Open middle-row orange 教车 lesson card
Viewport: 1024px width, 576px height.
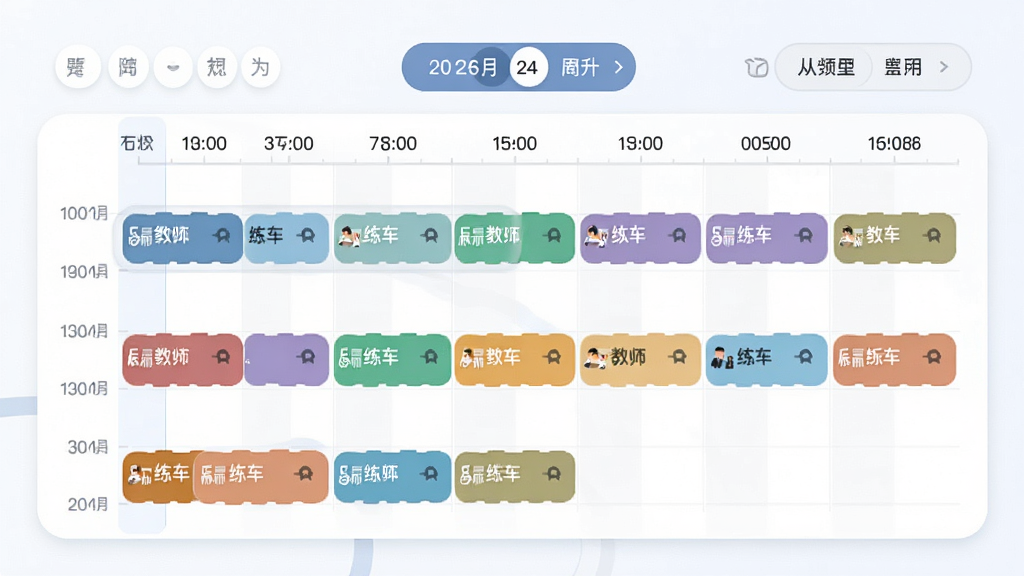[x=515, y=359]
